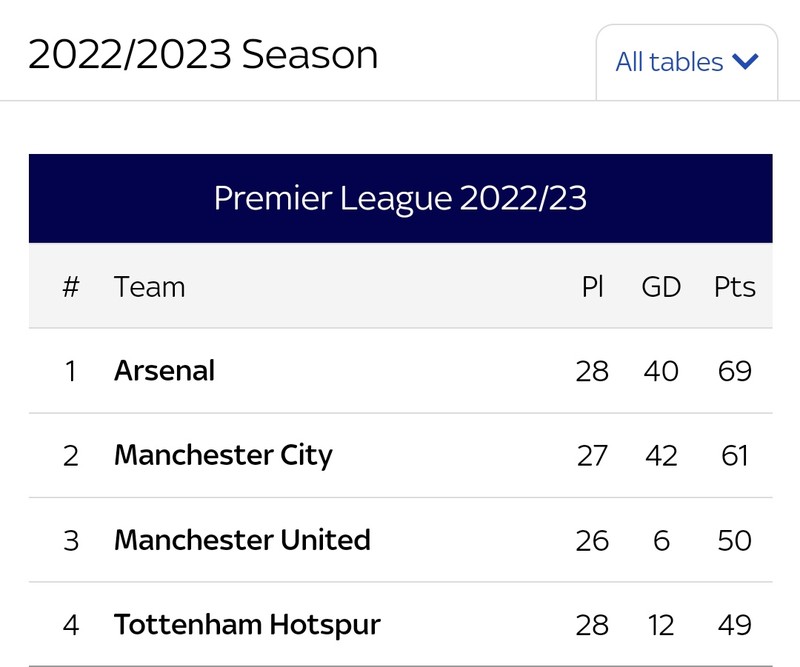Viewport: 800px width, 667px height.
Task: Click Manchester United's 26 games played
Action: [592, 540]
